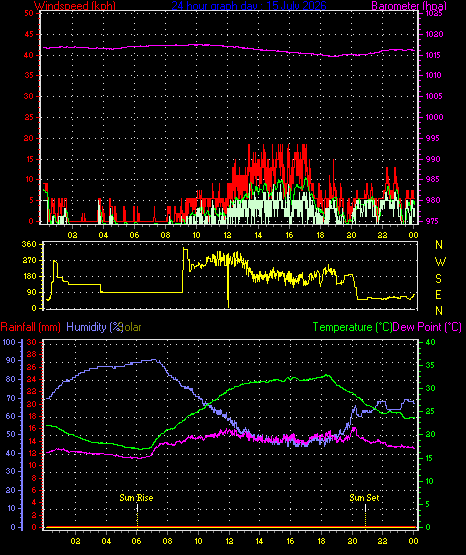Click the 50 kph windspeed scale value

(29, 13)
